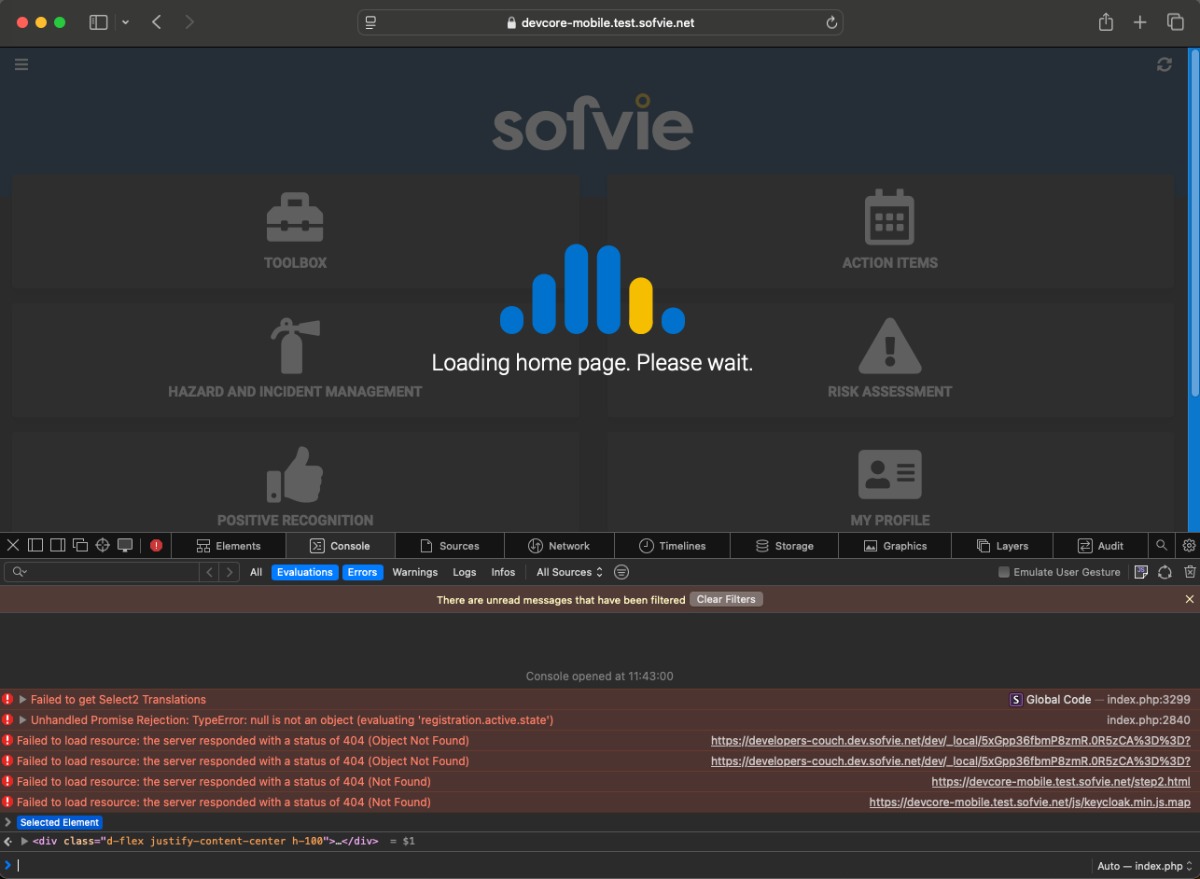Dock the inspector to the left side
The height and width of the screenshot is (879, 1200).
35,545
